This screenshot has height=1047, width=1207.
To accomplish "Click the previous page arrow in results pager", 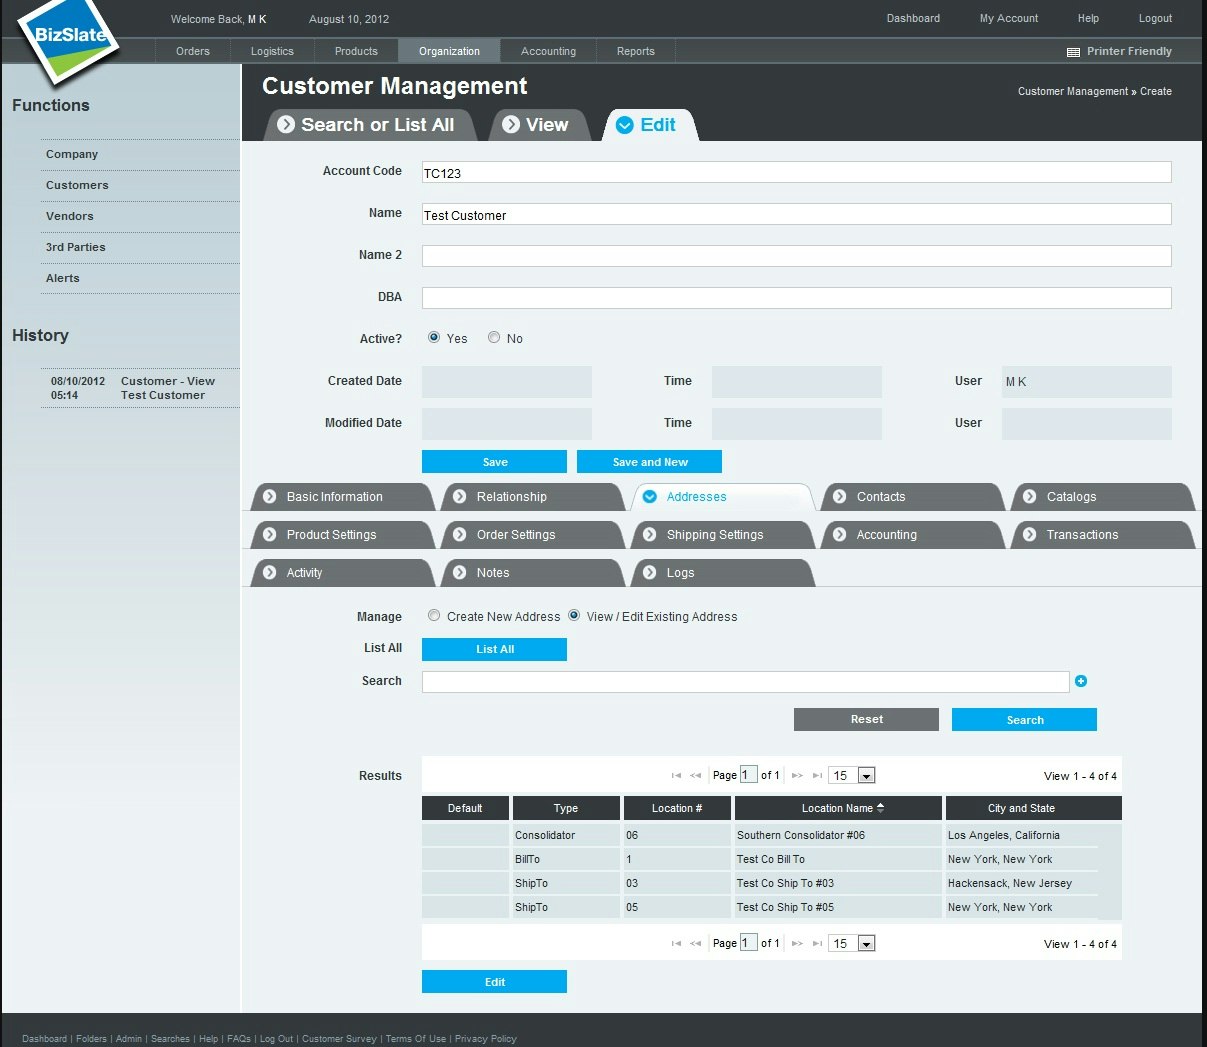I will pyautogui.click(x=696, y=775).
